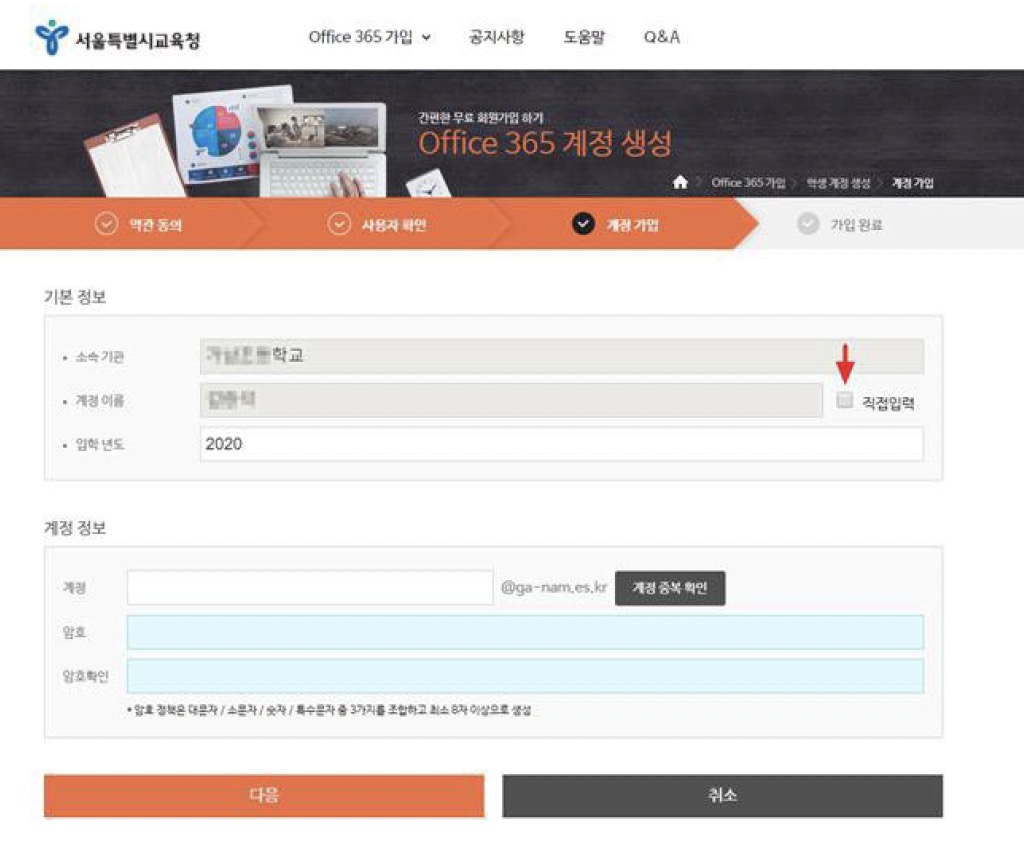
Task: Go to Office 365 가입 breadcrumb link
Action: 748,183
